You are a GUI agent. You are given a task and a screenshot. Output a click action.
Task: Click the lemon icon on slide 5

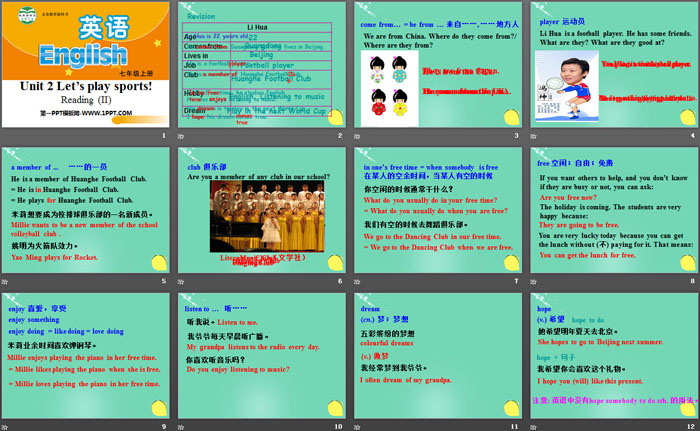158,264
